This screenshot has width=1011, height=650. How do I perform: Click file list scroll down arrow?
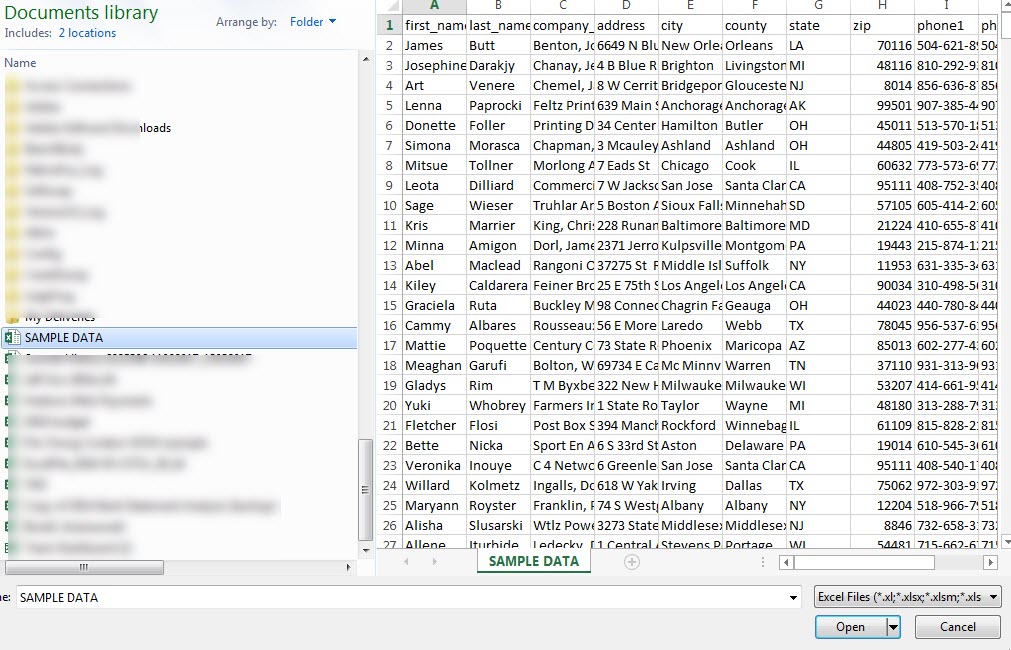coord(366,550)
